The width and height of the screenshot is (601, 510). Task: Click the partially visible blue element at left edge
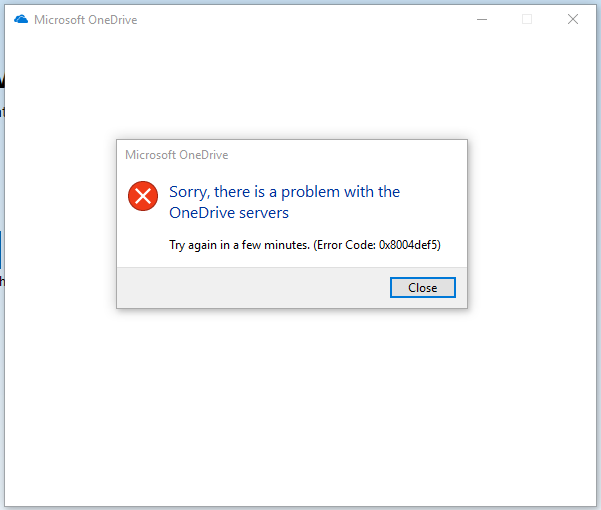coord(1,250)
